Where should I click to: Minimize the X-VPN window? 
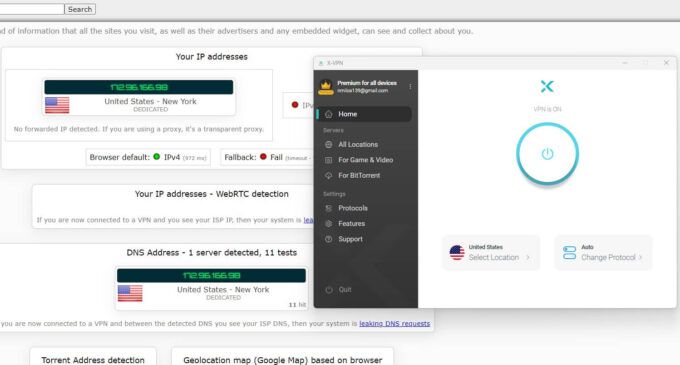tap(625, 63)
